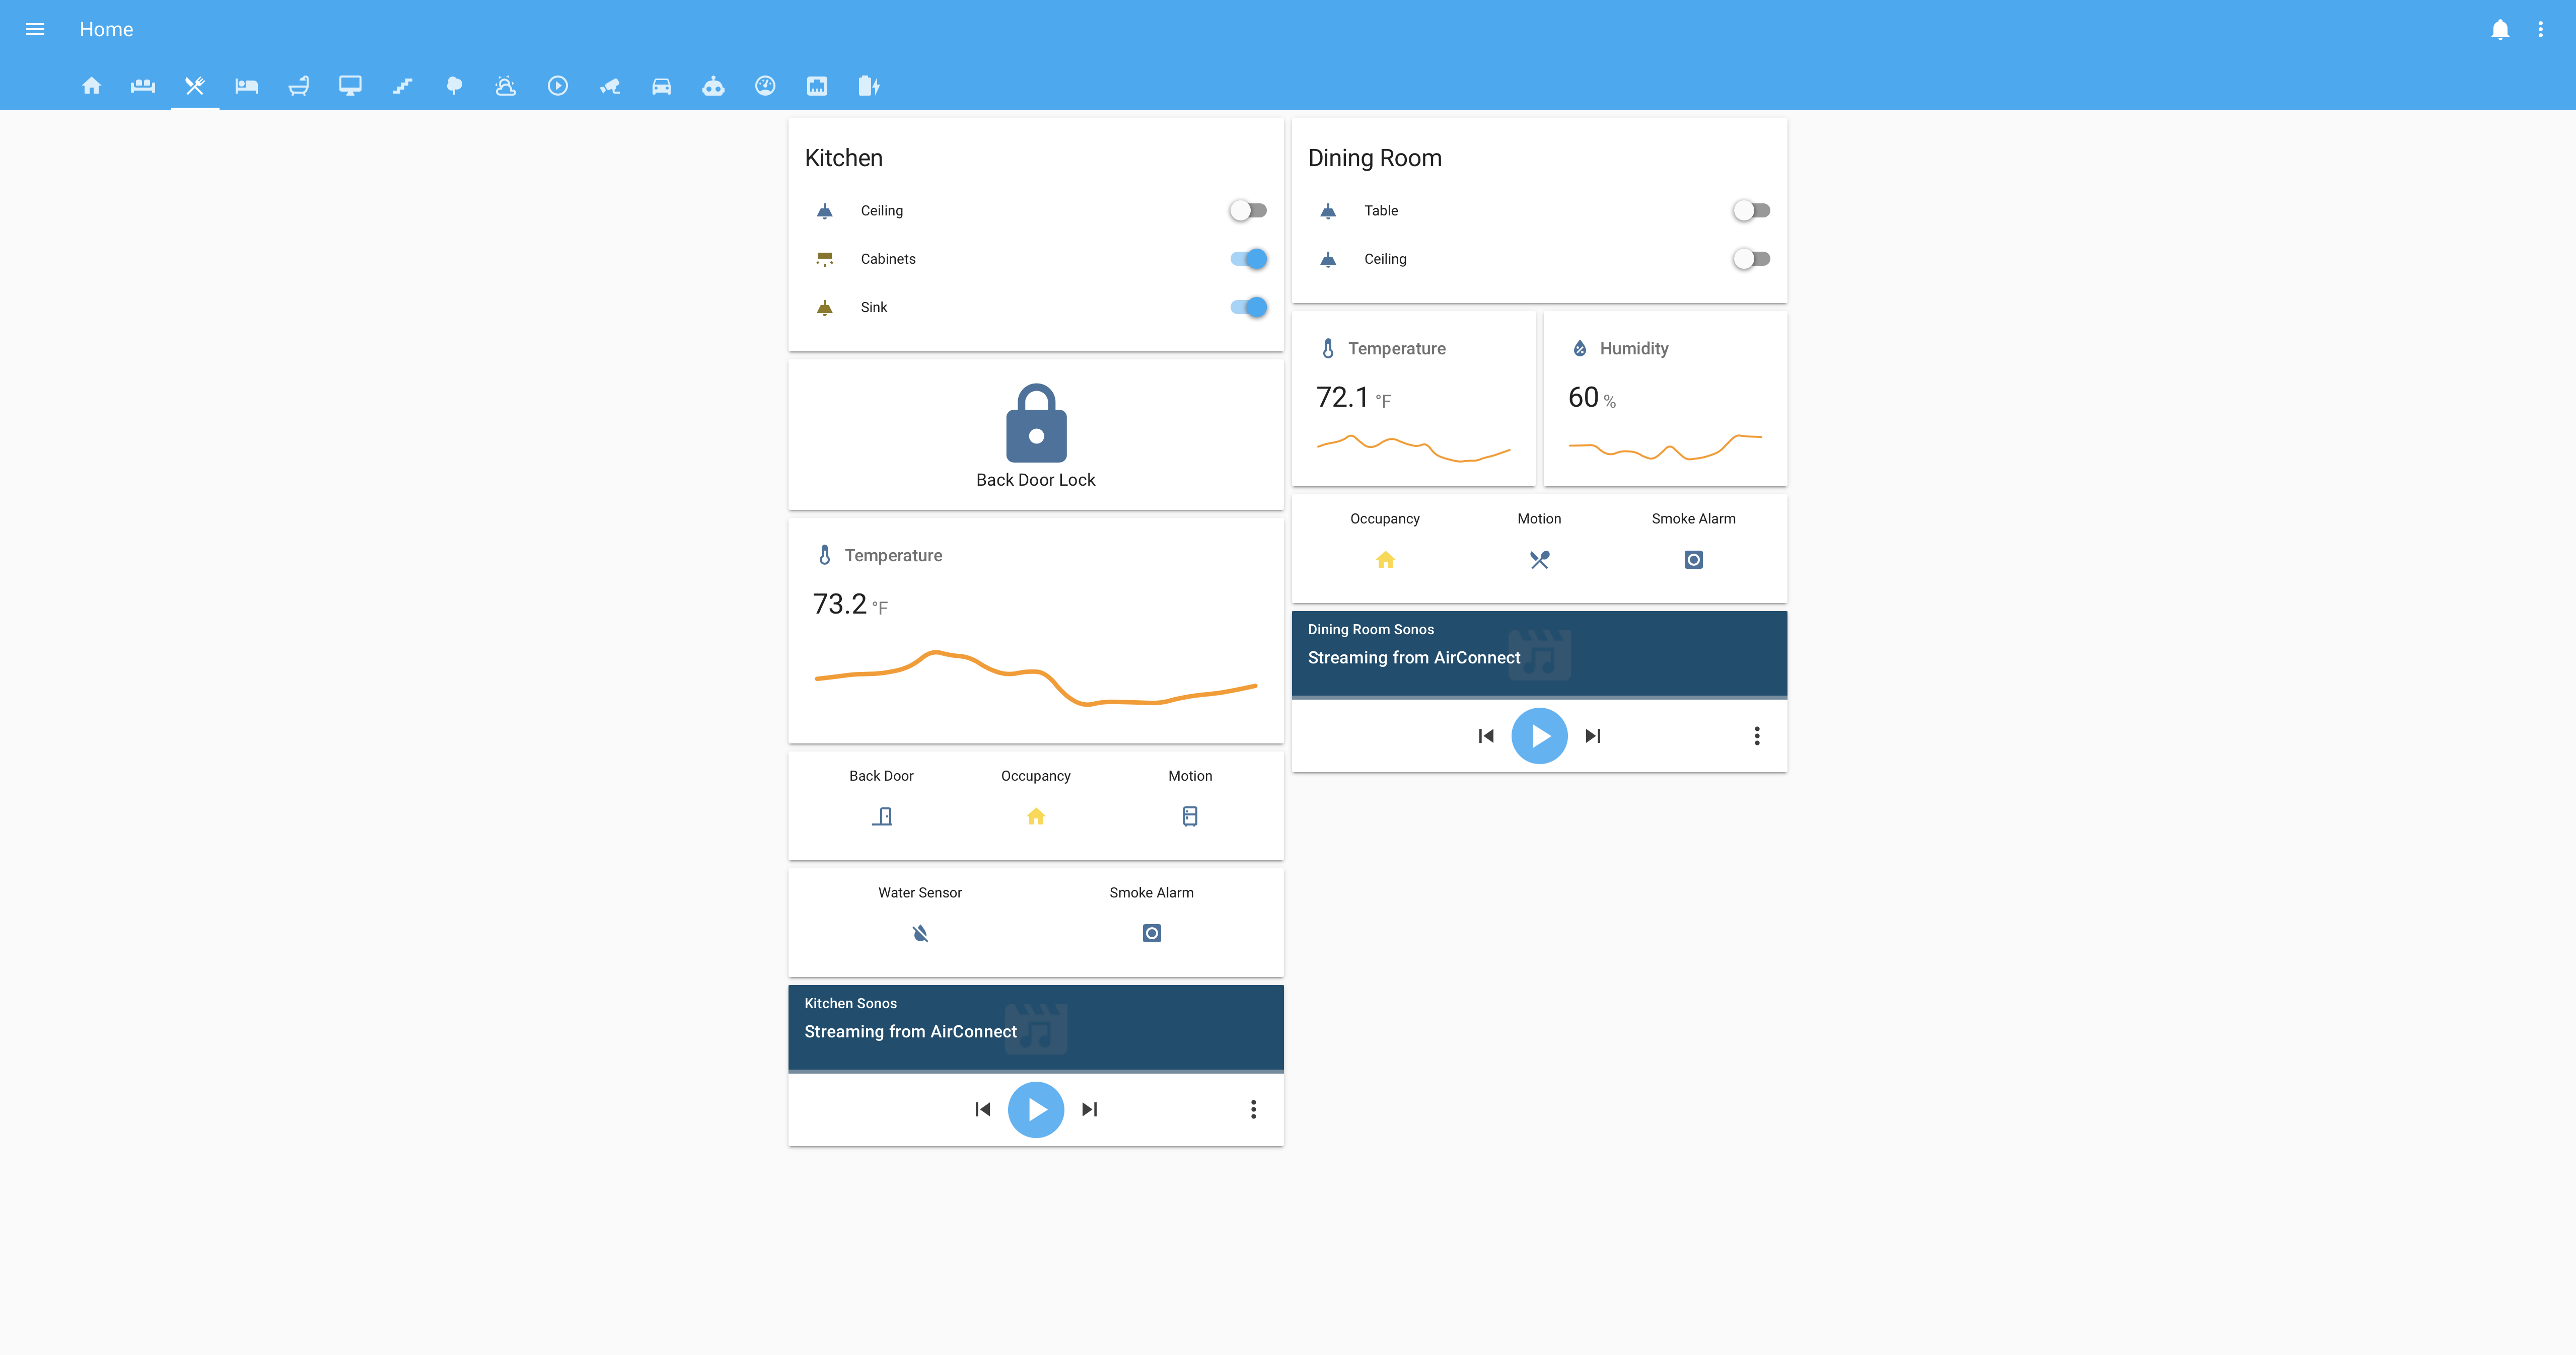Turn off Kitchen Cabinets light toggle
The image size is (2576, 1355).
coord(1247,259)
